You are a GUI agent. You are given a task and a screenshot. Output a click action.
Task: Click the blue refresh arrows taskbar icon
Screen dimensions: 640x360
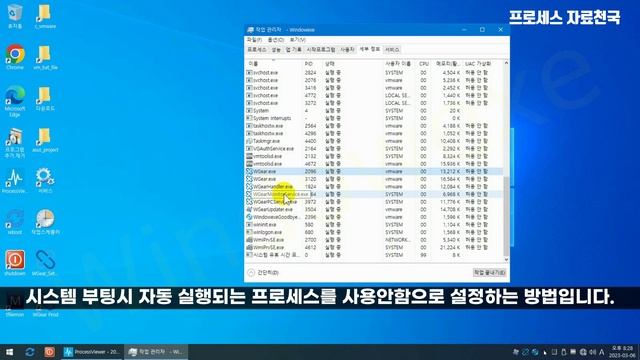30,352
